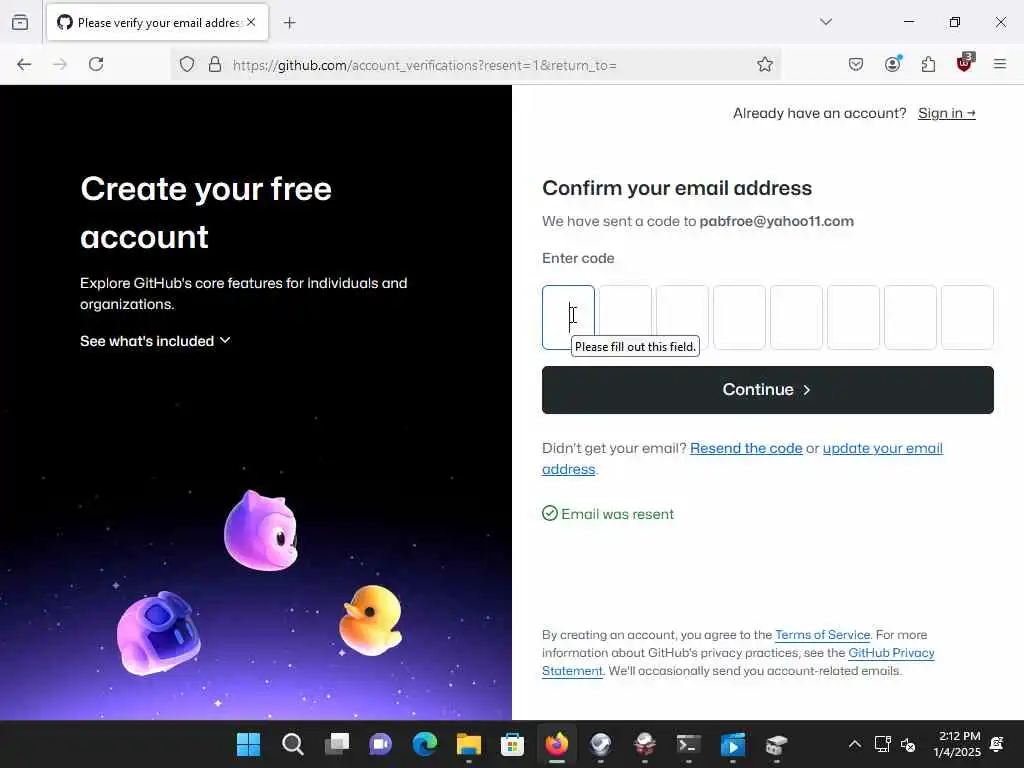Show hidden system tray icons chevron
The height and width of the screenshot is (768, 1024).
point(854,744)
